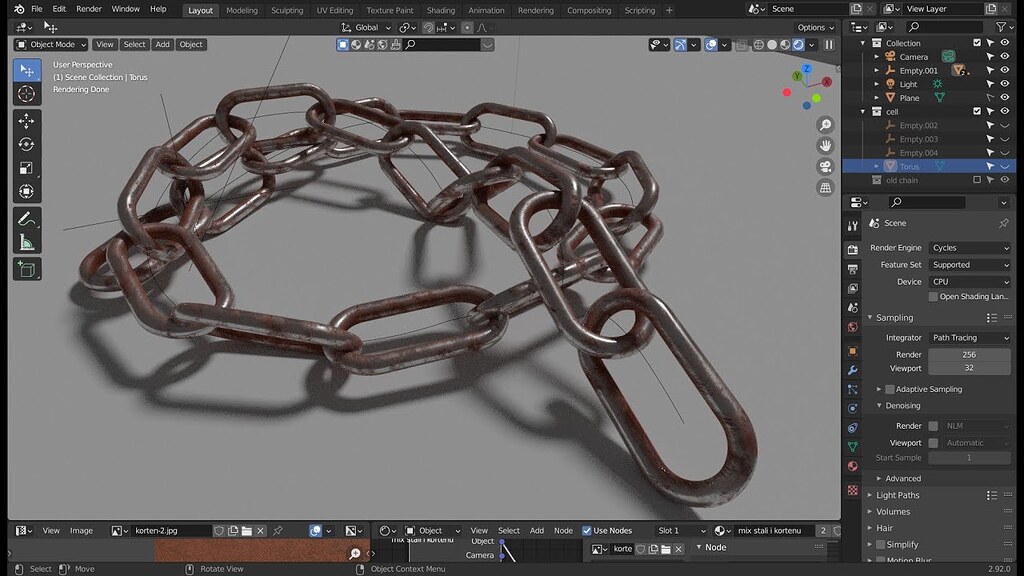Click the Viewport samples 32 field
Screen dimensions: 1024x576
point(969,368)
